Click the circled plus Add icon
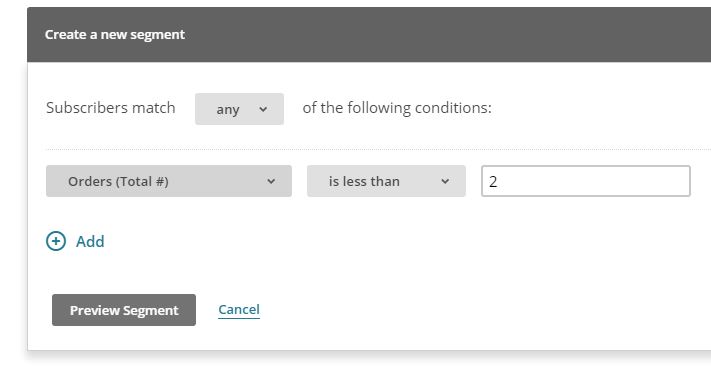Screen dimensions: 711x367 pyautogui.click(x=56, y=241)
